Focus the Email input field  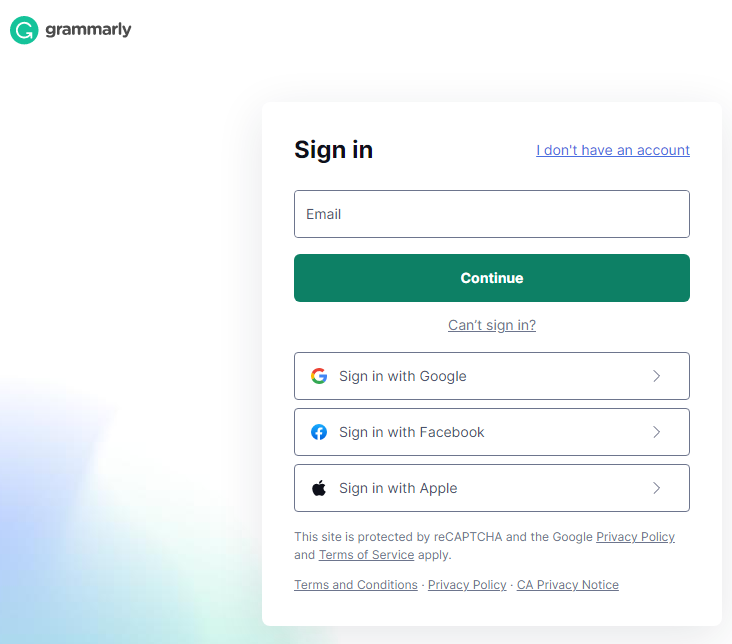click(x=492, y=214)
